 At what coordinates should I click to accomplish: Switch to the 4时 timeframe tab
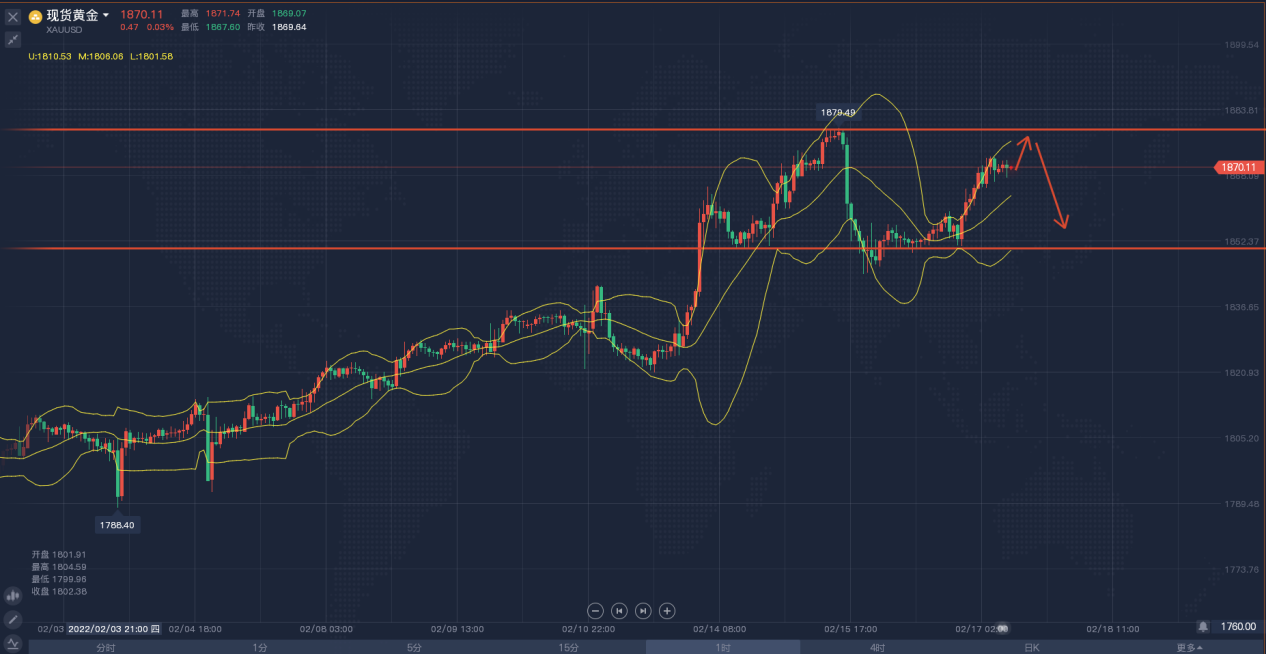(x=877, y=647)
